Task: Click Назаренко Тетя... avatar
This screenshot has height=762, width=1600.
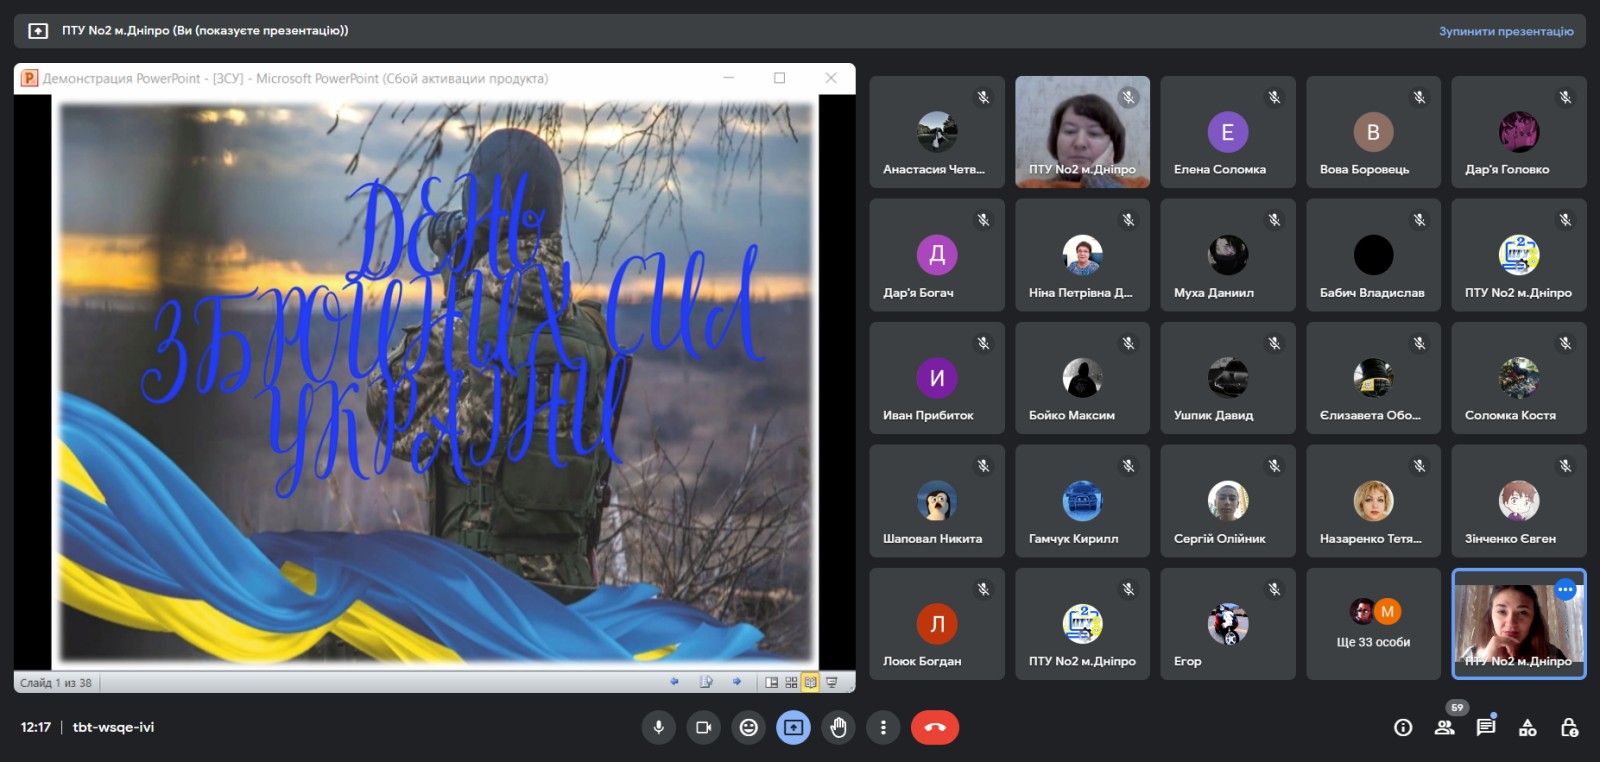Action: (x=1373, y=501)
